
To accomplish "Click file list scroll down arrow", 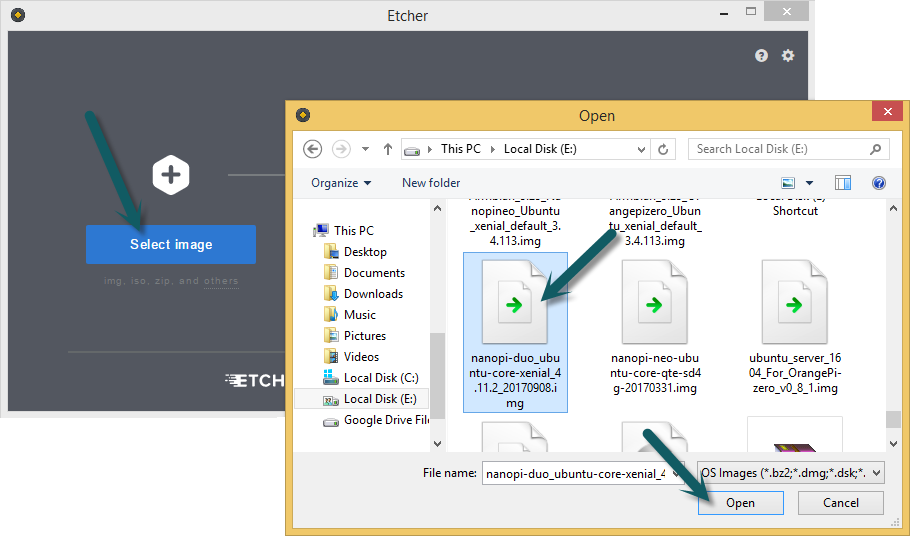I will point(893,444).
